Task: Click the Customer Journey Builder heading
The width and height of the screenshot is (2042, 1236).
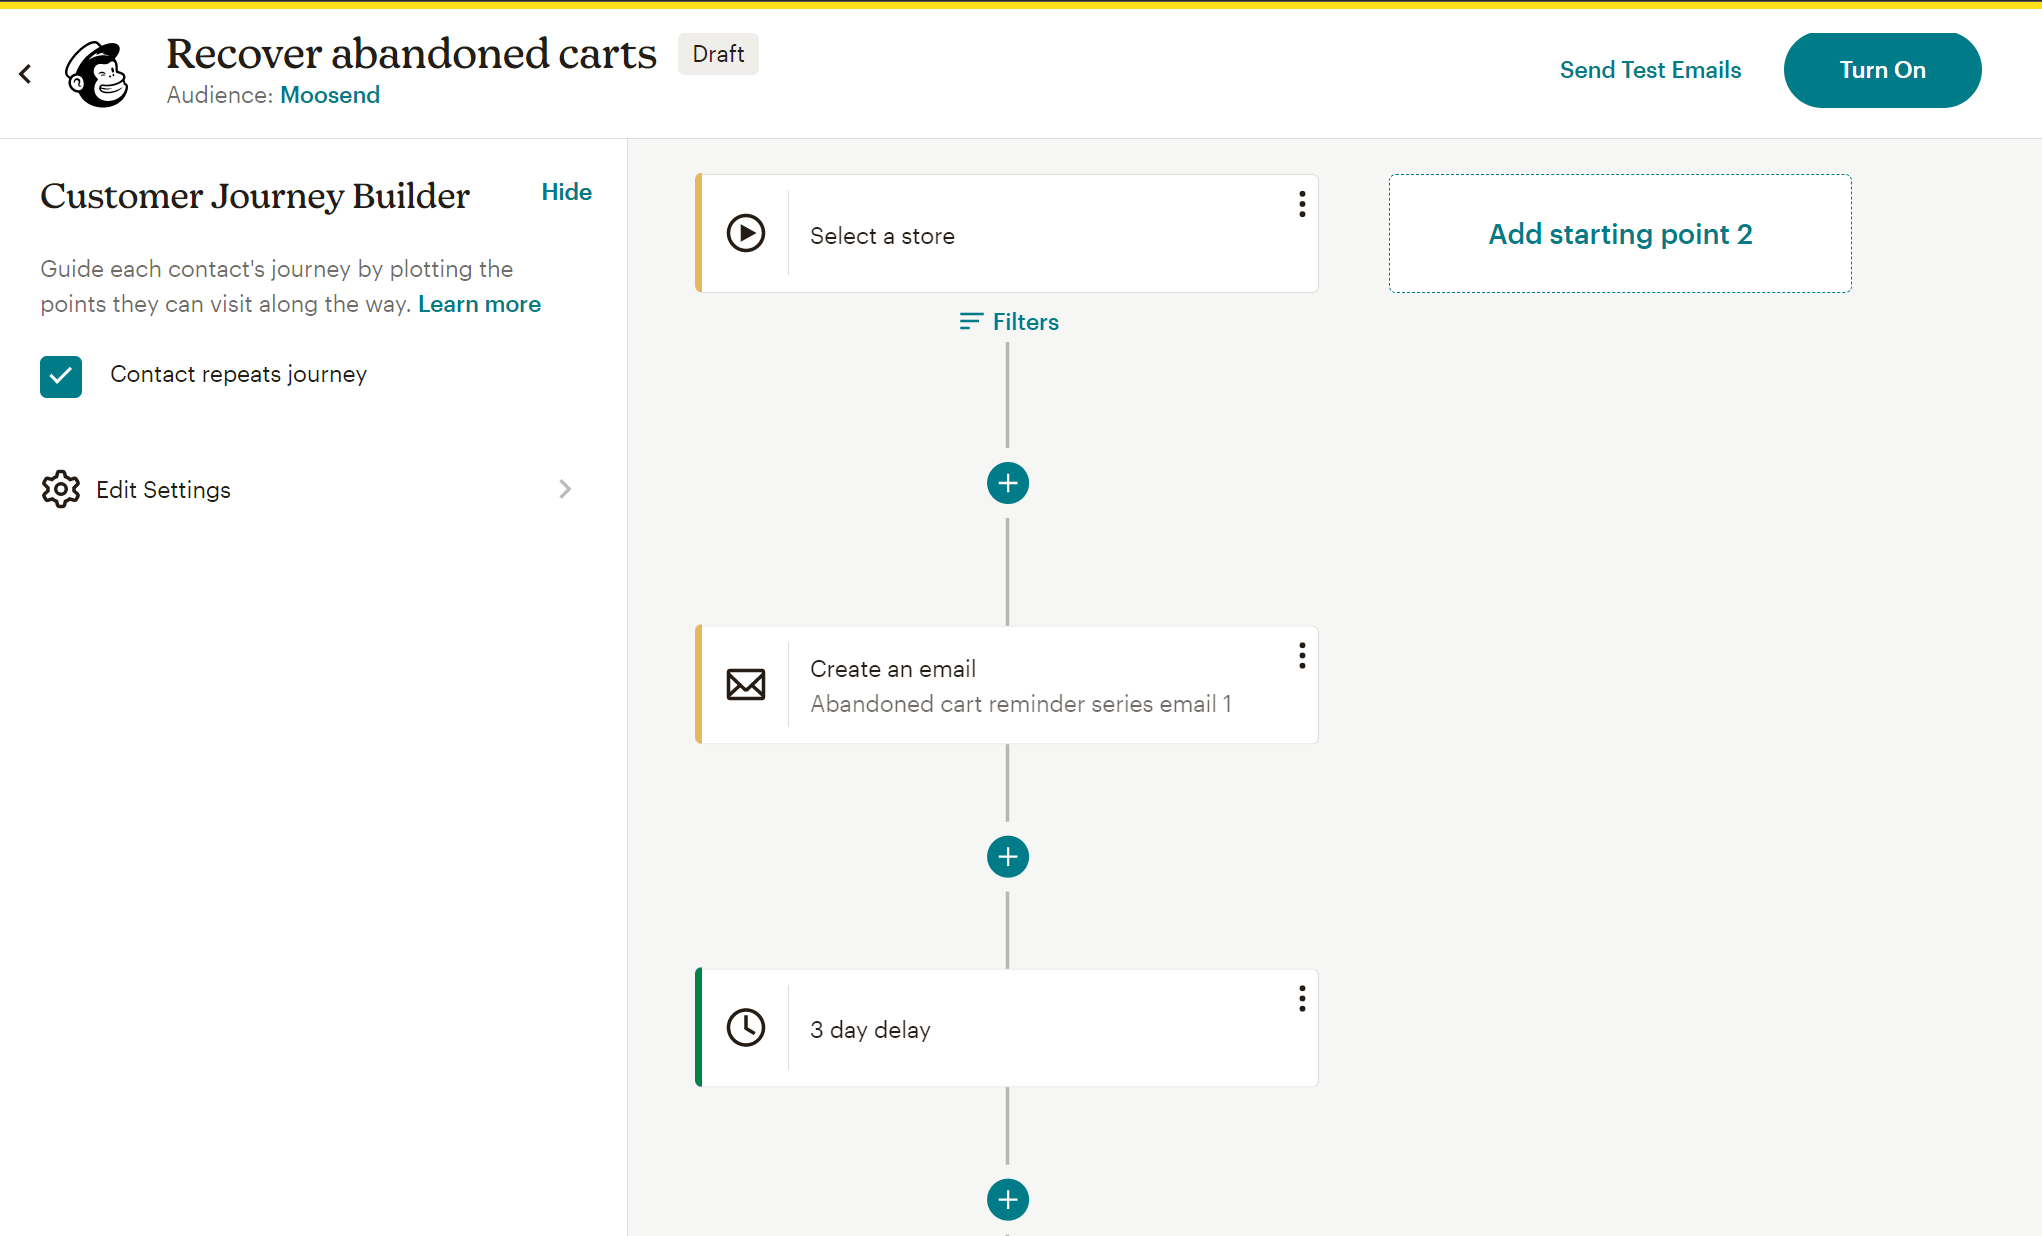Action: (255, 196)
